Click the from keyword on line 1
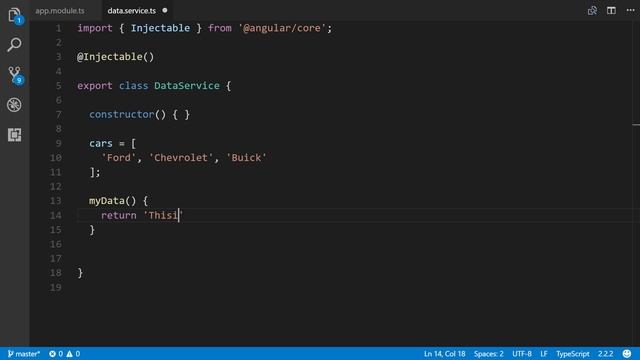The height and width of the screenshot is (360, 640). coord(220,28)
